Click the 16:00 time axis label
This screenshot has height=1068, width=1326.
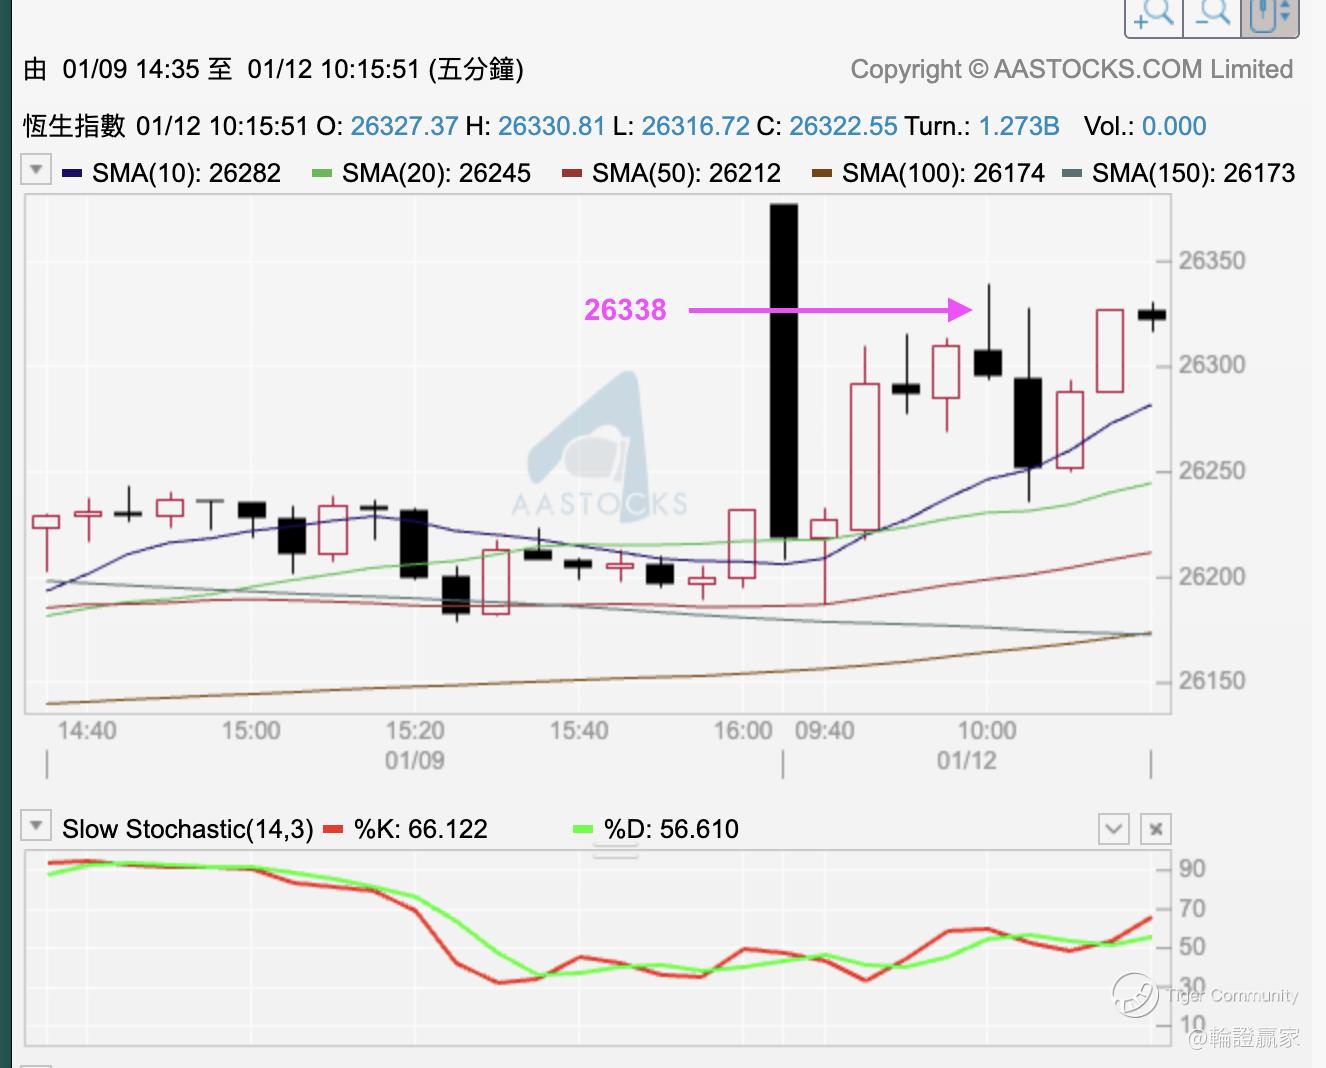[x=743, y=730]
